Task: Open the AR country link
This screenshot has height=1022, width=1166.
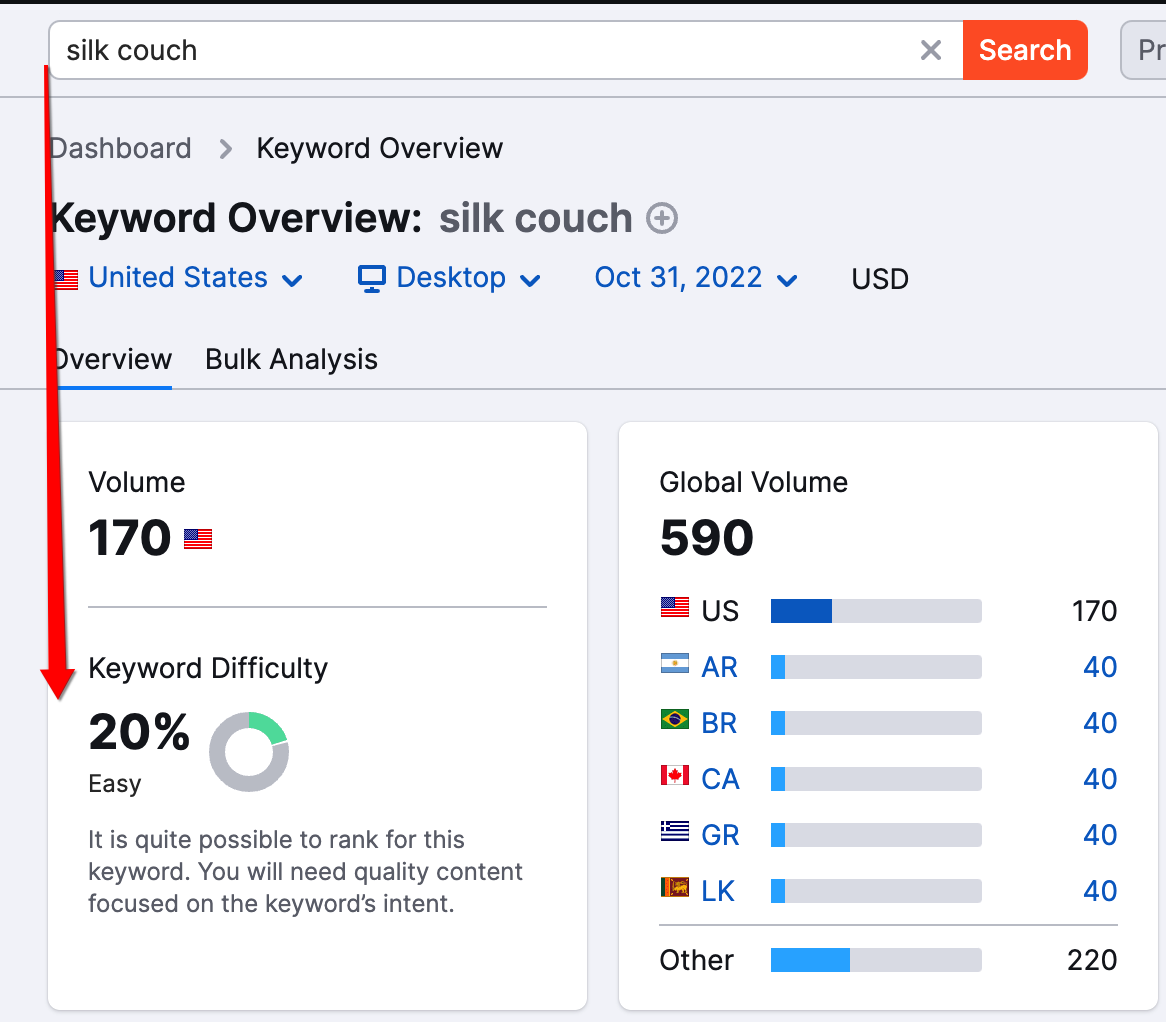Action: [719, 667]
